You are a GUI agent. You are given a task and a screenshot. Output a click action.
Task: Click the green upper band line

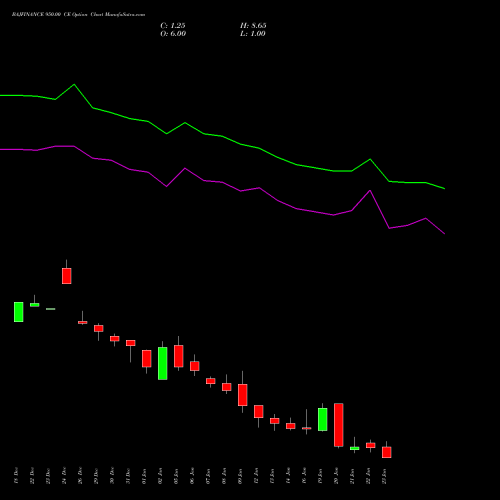(222, 136)
